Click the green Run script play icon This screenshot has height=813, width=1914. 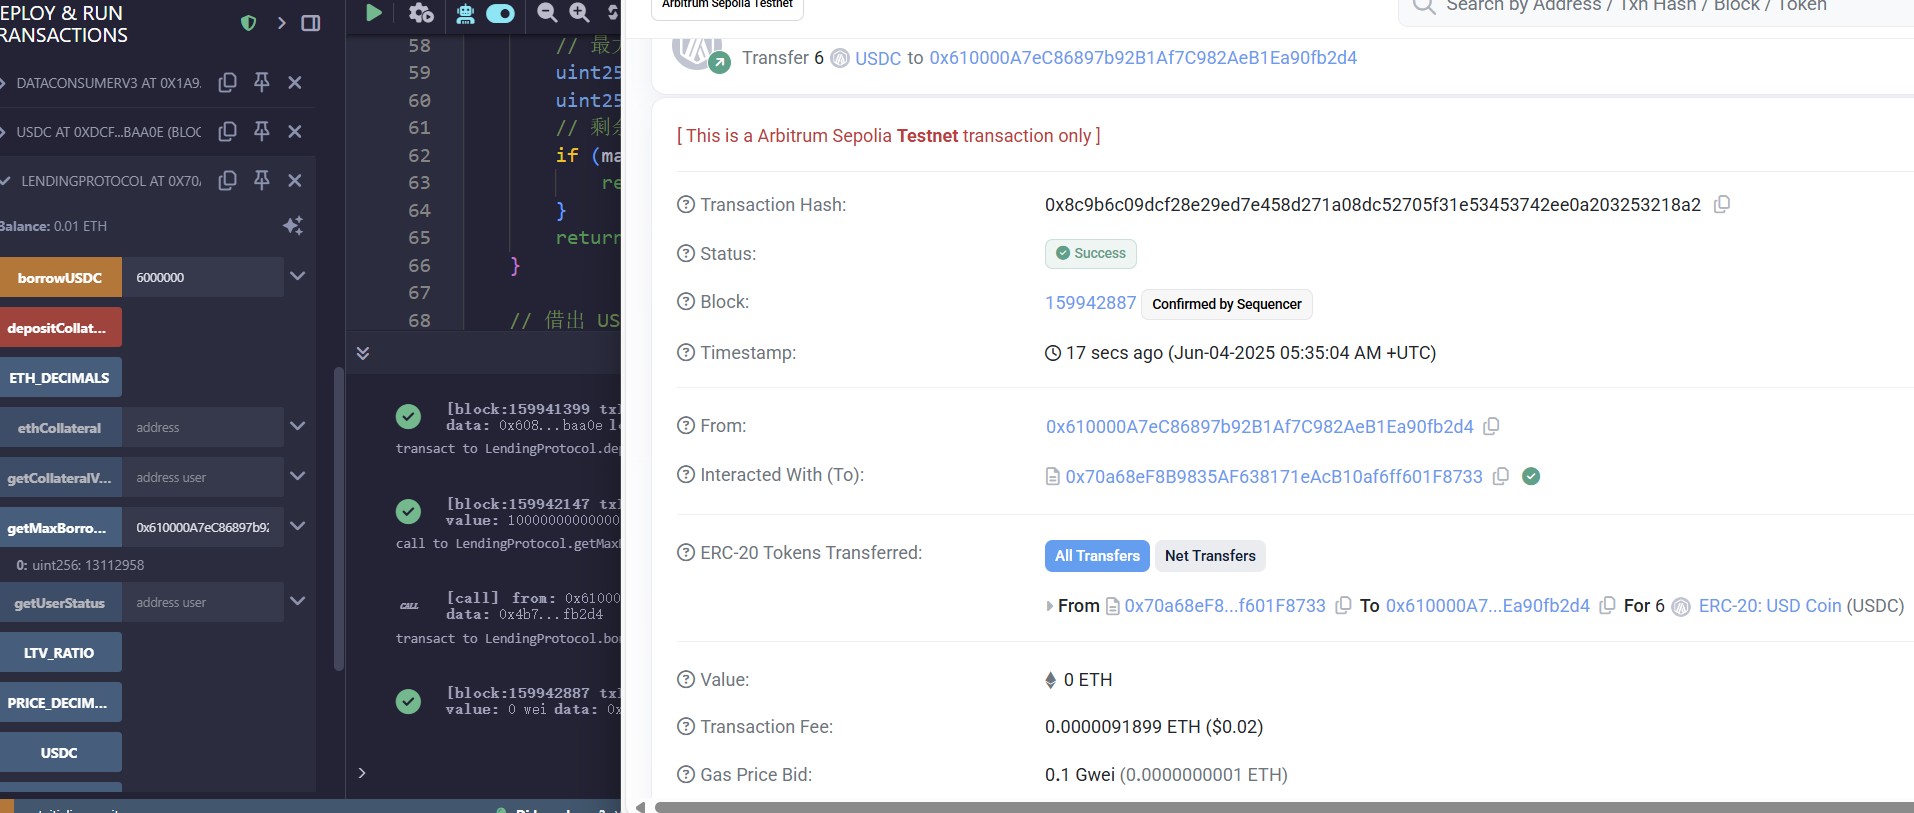374,13
